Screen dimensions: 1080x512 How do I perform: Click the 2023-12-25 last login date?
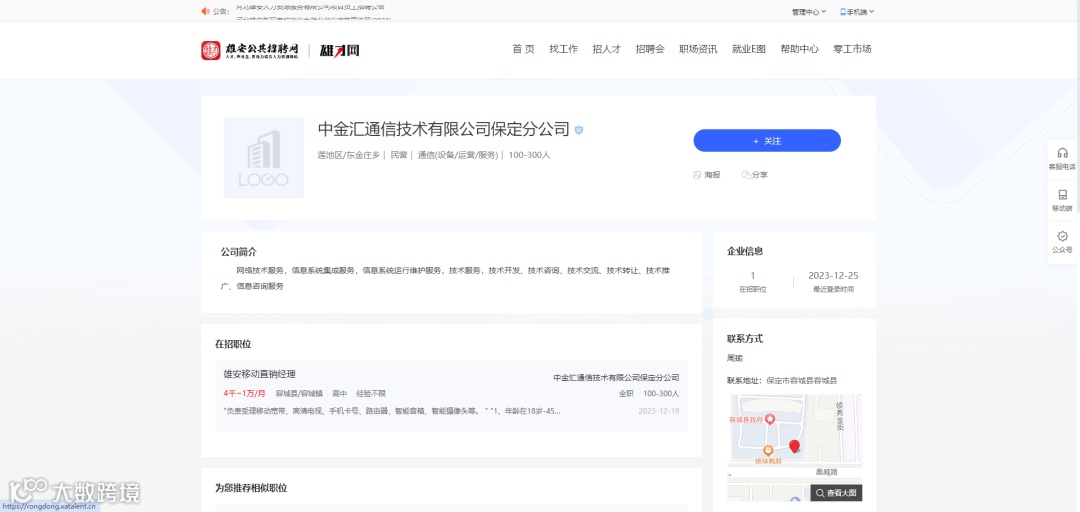[833, 276]
